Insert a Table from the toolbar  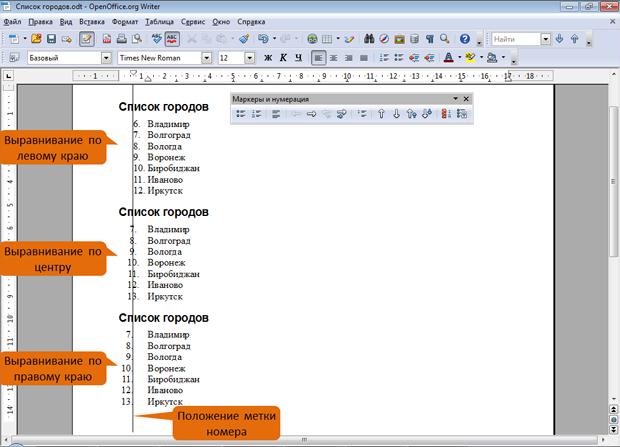(x=327, y=39)
